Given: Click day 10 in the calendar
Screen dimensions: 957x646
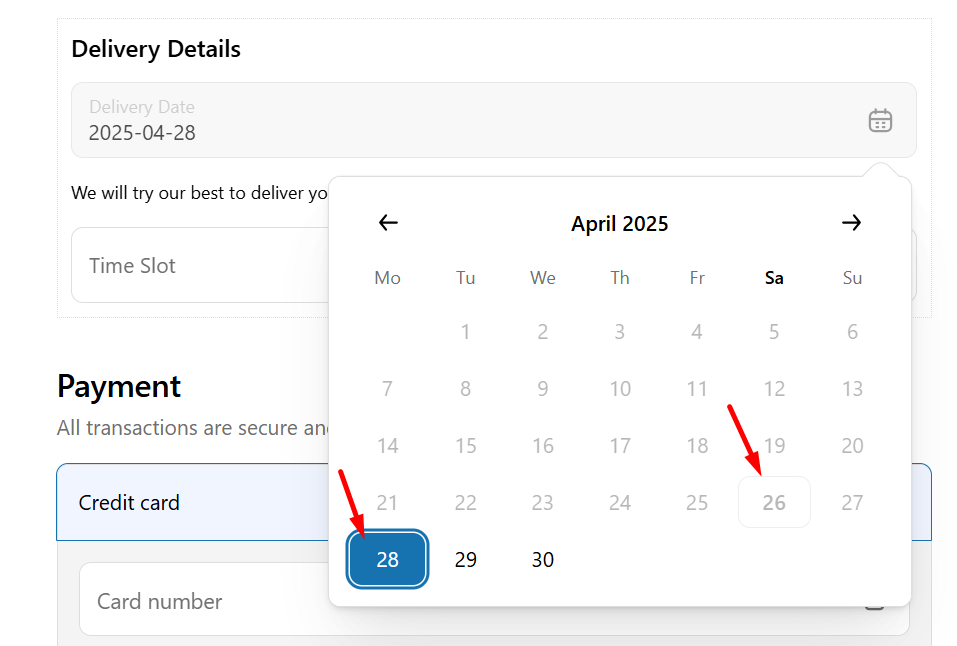Looking at the screenshot, I should click(620, 388).
